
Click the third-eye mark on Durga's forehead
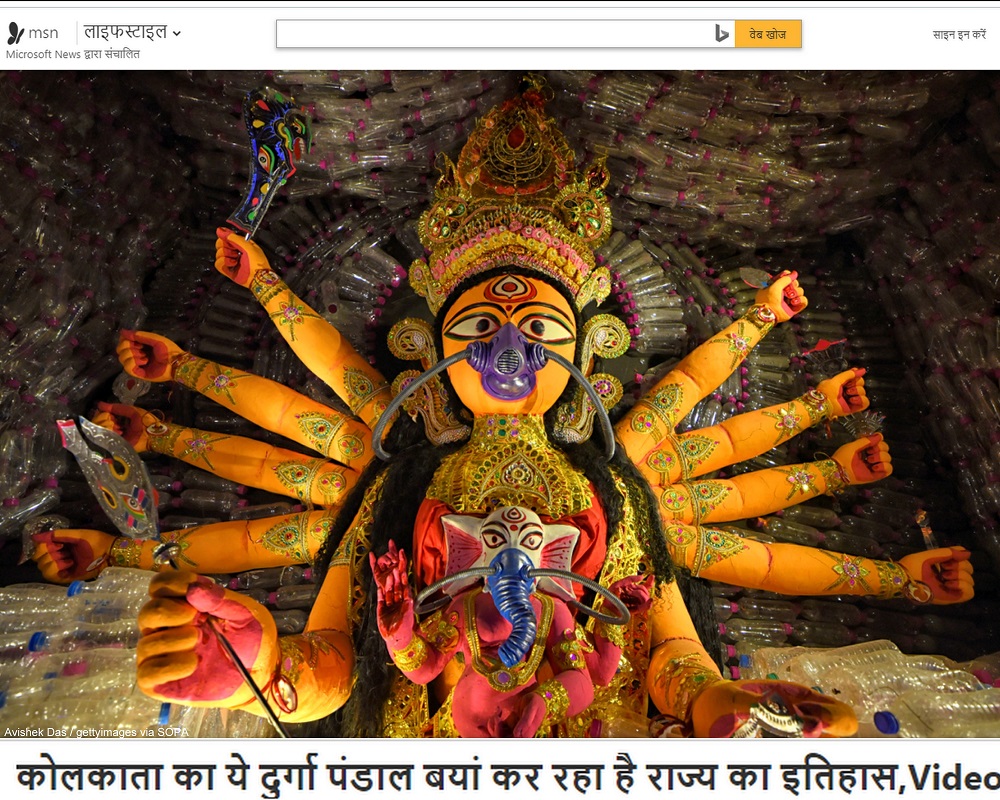510,289
